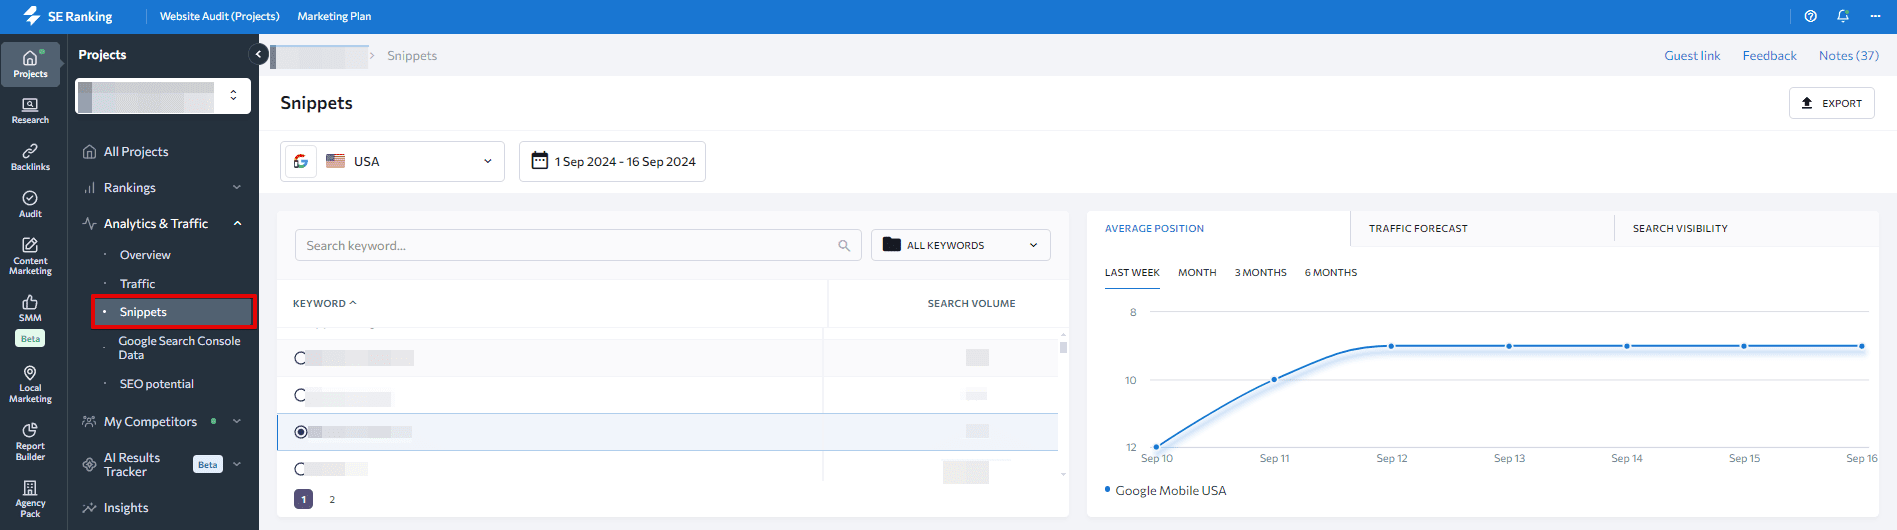The height and width of the screenshot is (530, 1897).
Task: Open the Content Marketing sidebar icon
Action: coord(30,256)
